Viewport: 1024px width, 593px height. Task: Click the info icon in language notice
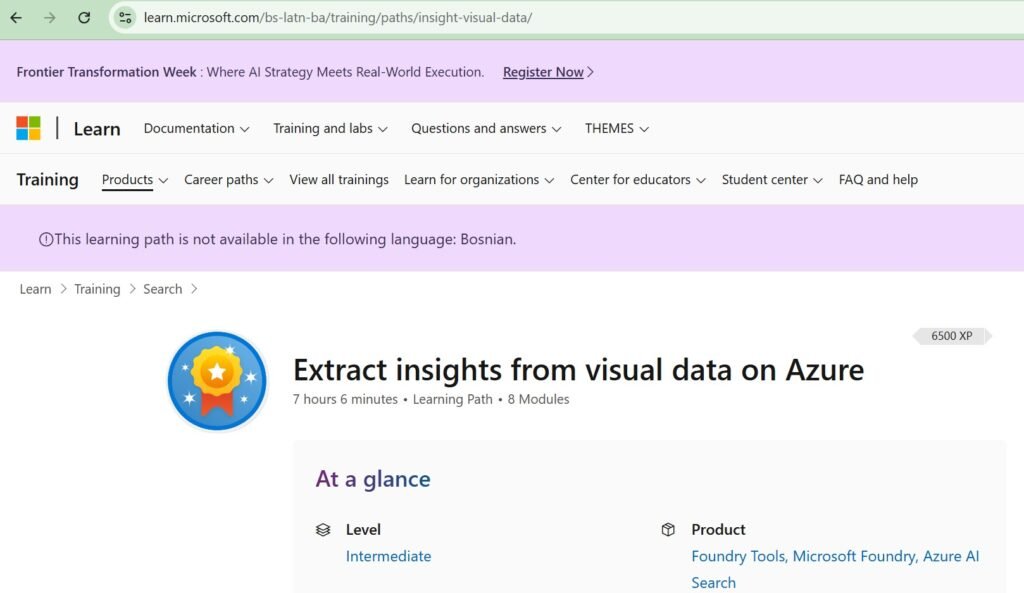click(x=46, y=240)
